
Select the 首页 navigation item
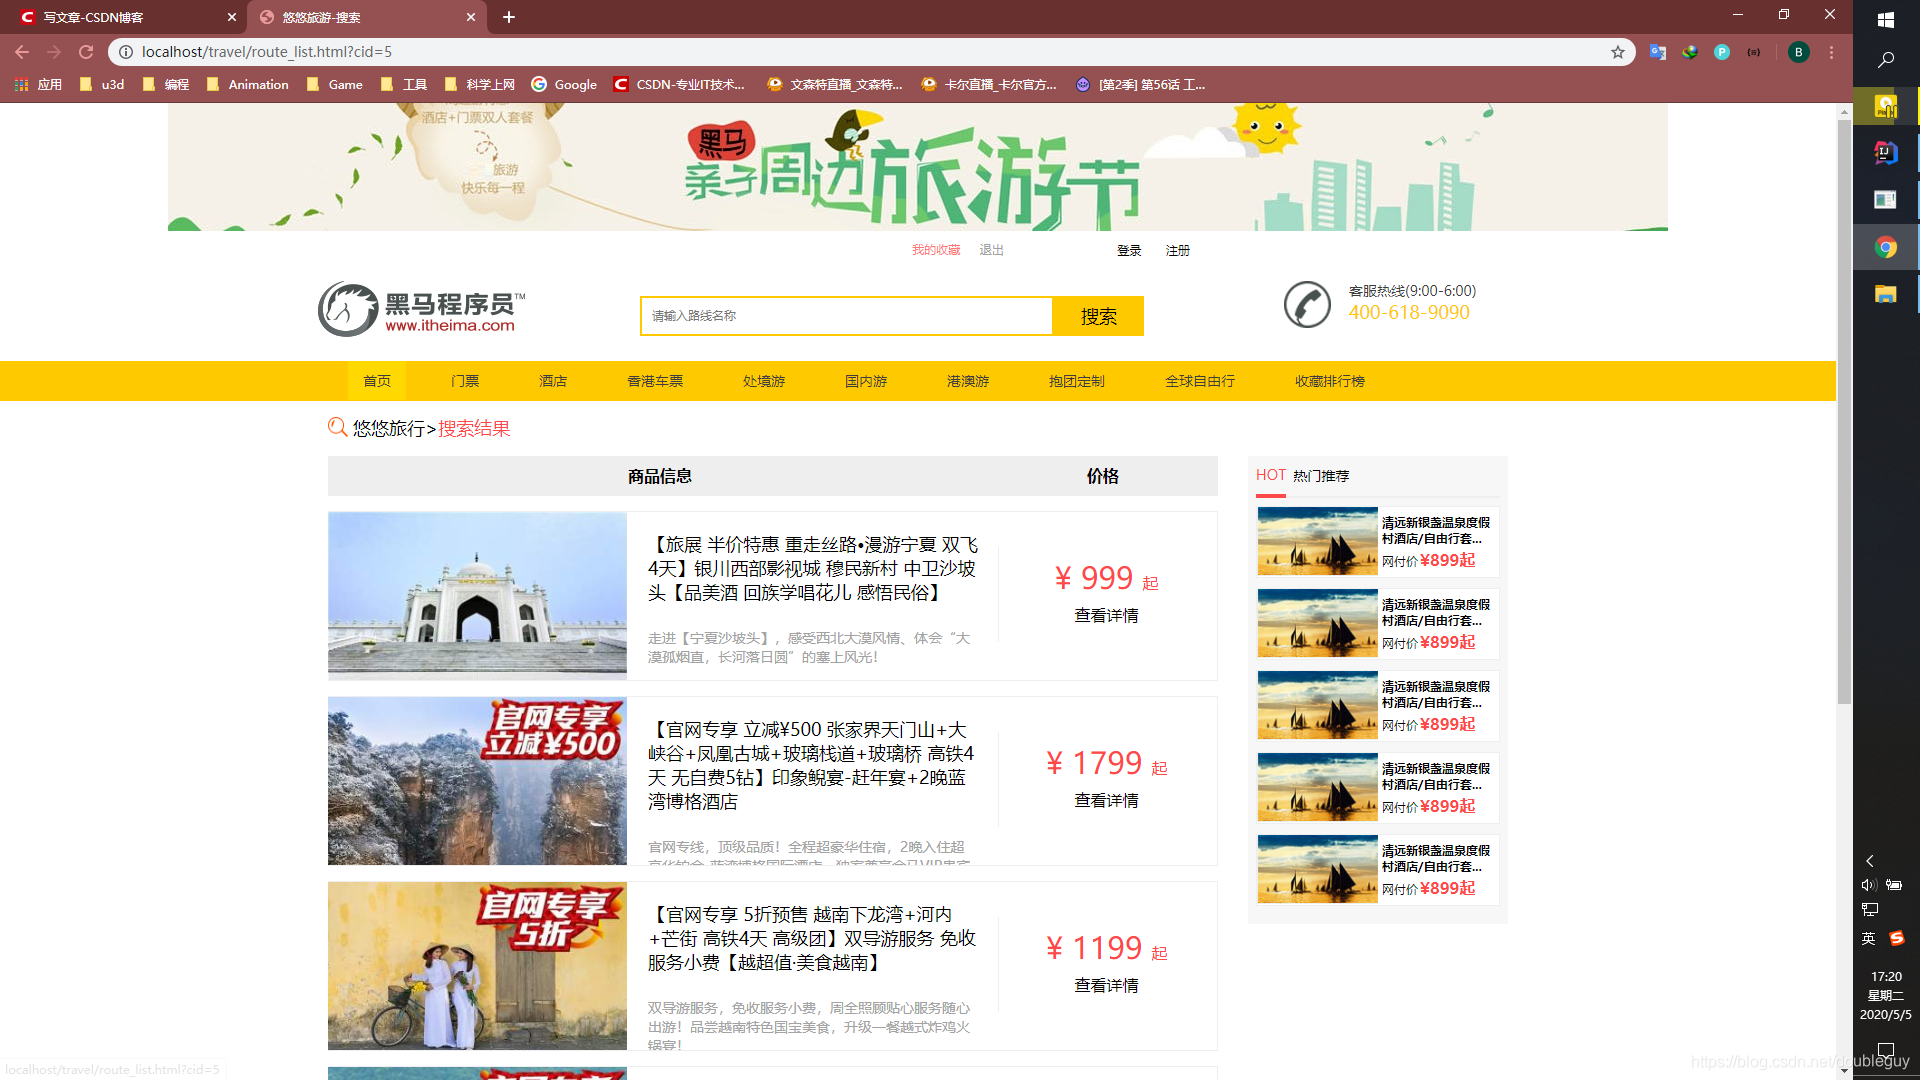coord(377,381)
